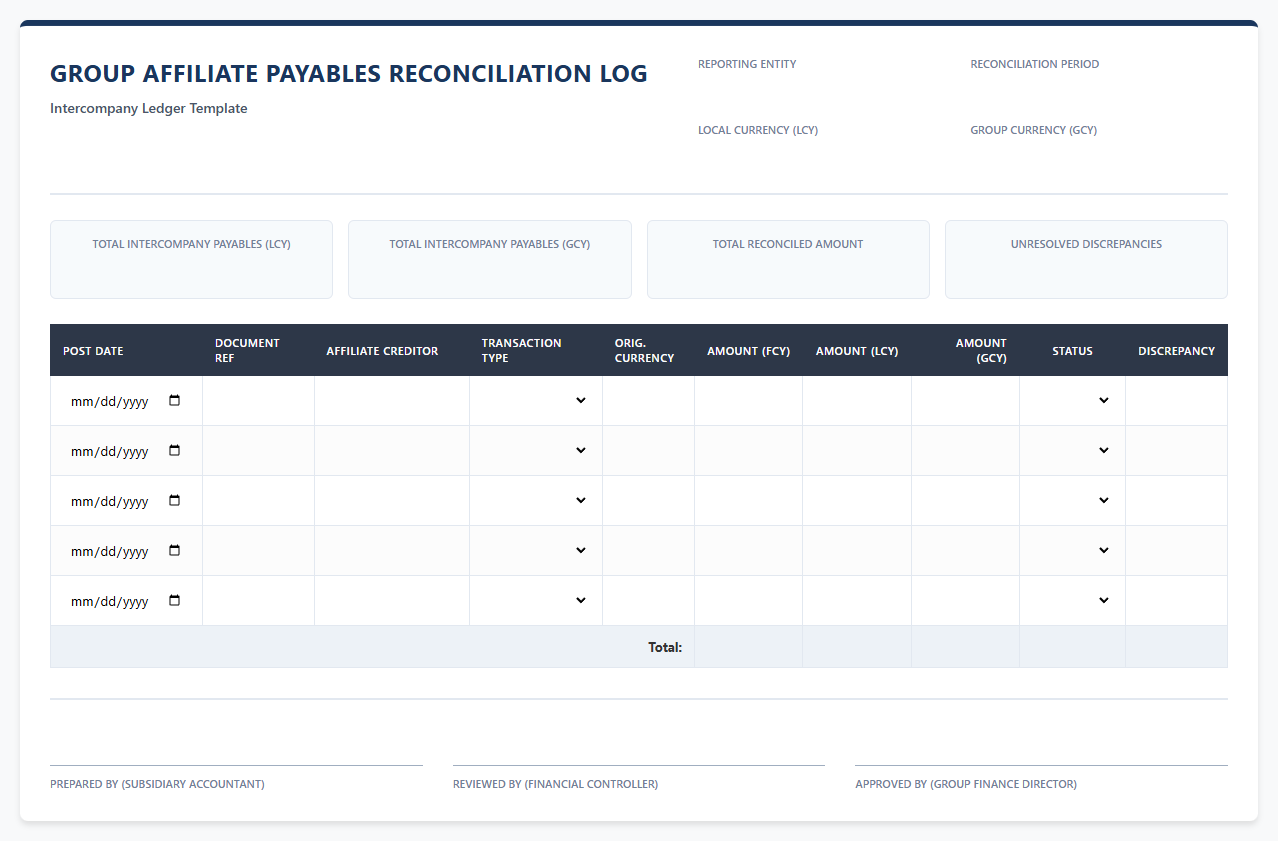Select the Total Intercompany Payables (GCY) card
This screenshot has width=1278, height=841.
click(490, 259)
